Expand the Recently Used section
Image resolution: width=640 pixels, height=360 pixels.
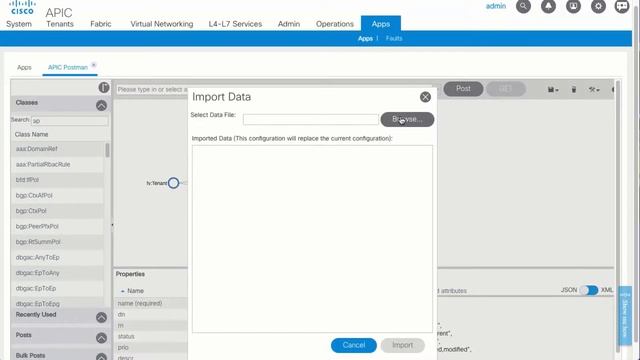coord(102,317)
